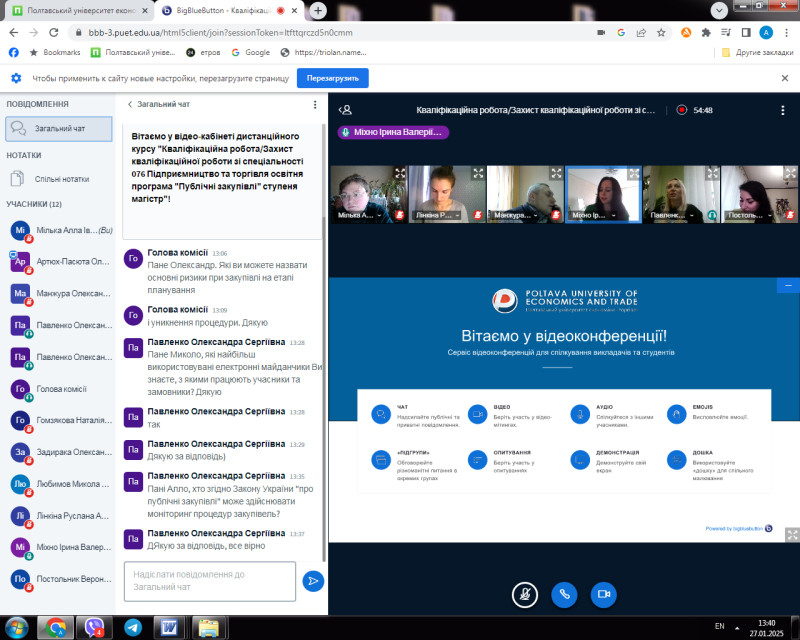
Task: Click the red recording indicator
Action: click(682, 110)
